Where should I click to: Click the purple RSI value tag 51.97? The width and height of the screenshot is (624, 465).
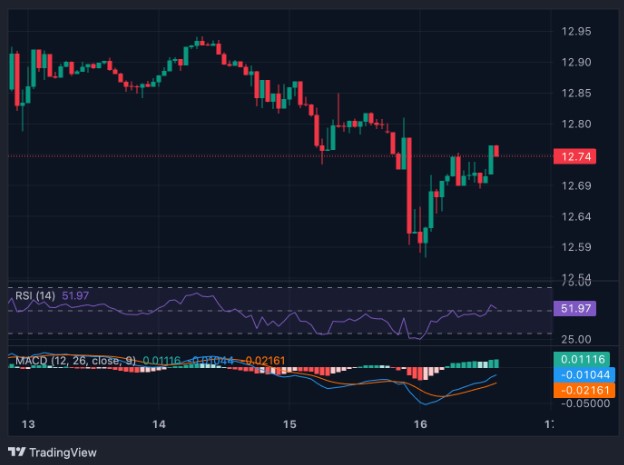point(575,308)
